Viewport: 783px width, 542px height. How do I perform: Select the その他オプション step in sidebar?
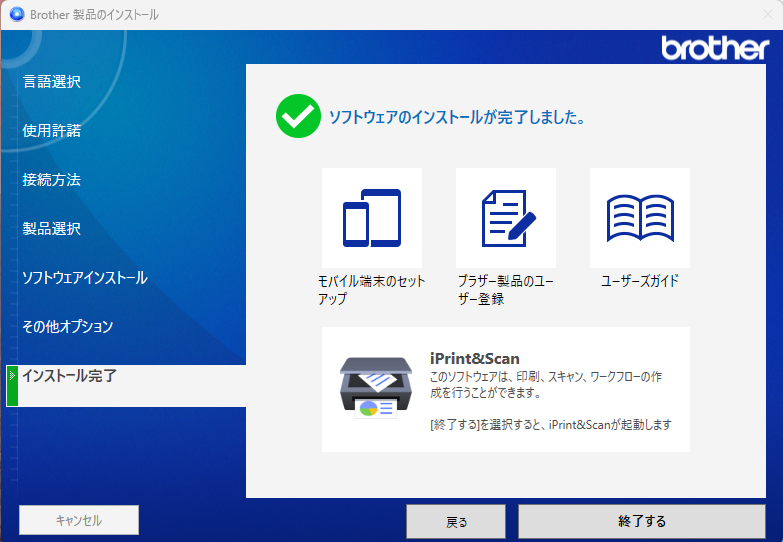[68, 326]
